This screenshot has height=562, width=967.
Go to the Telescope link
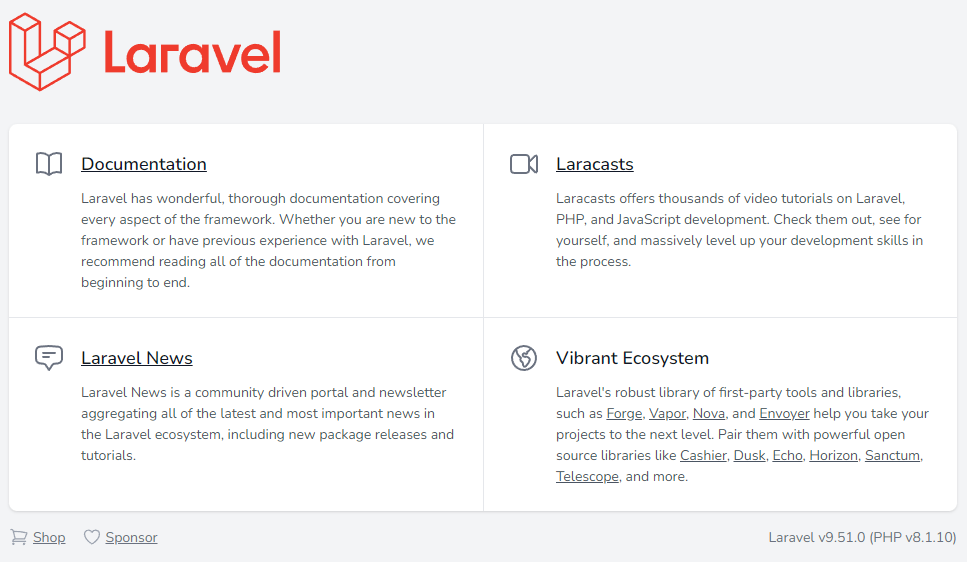click(587, 476)
